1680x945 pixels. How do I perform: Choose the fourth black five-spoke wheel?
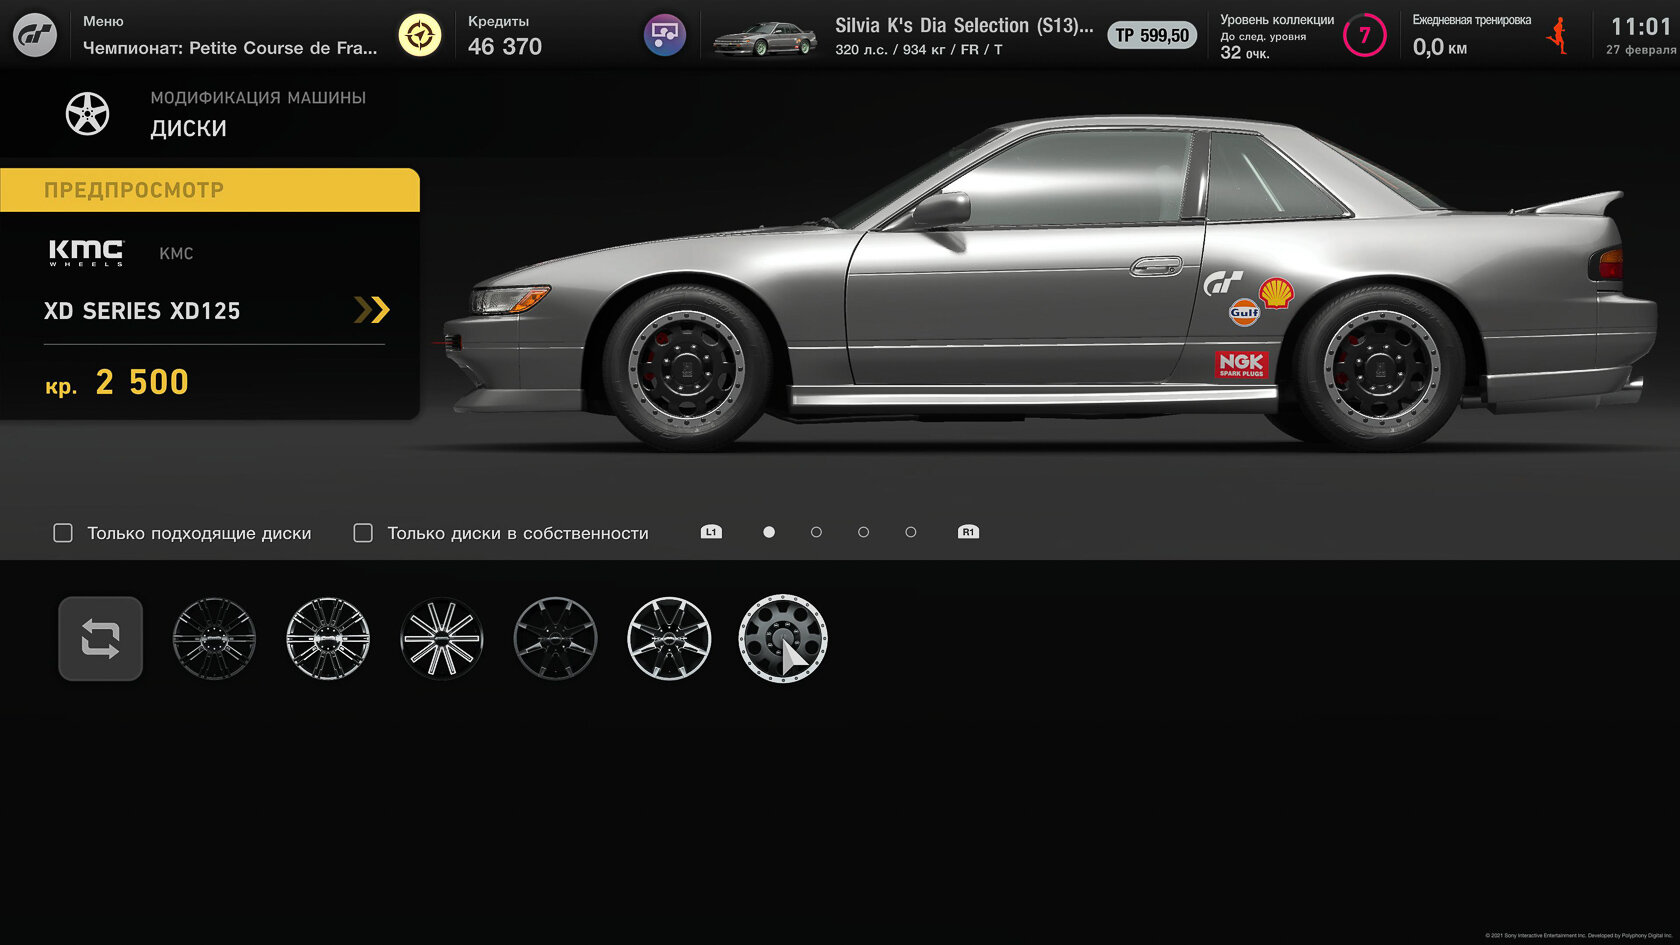pos(555,638)
